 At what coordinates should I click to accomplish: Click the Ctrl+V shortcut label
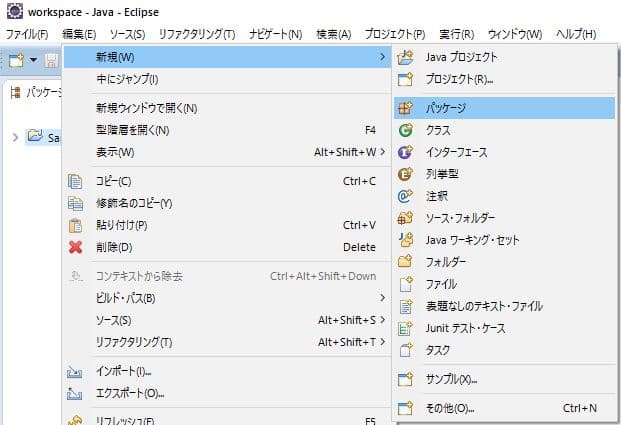(359, 225)
